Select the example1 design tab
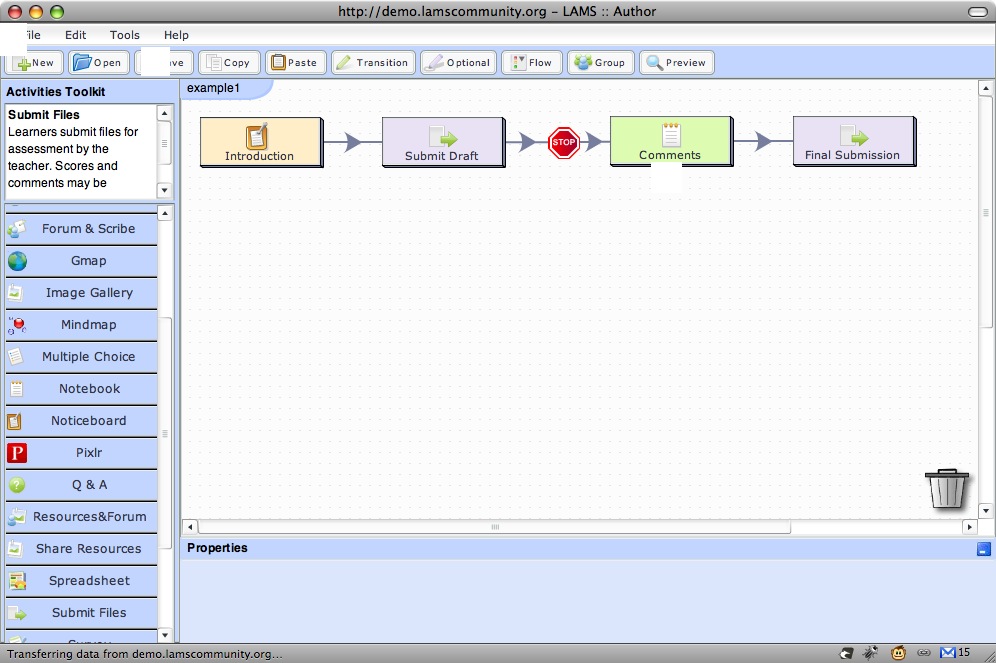This screenshot has width=996, height=663. coord(214,88)
